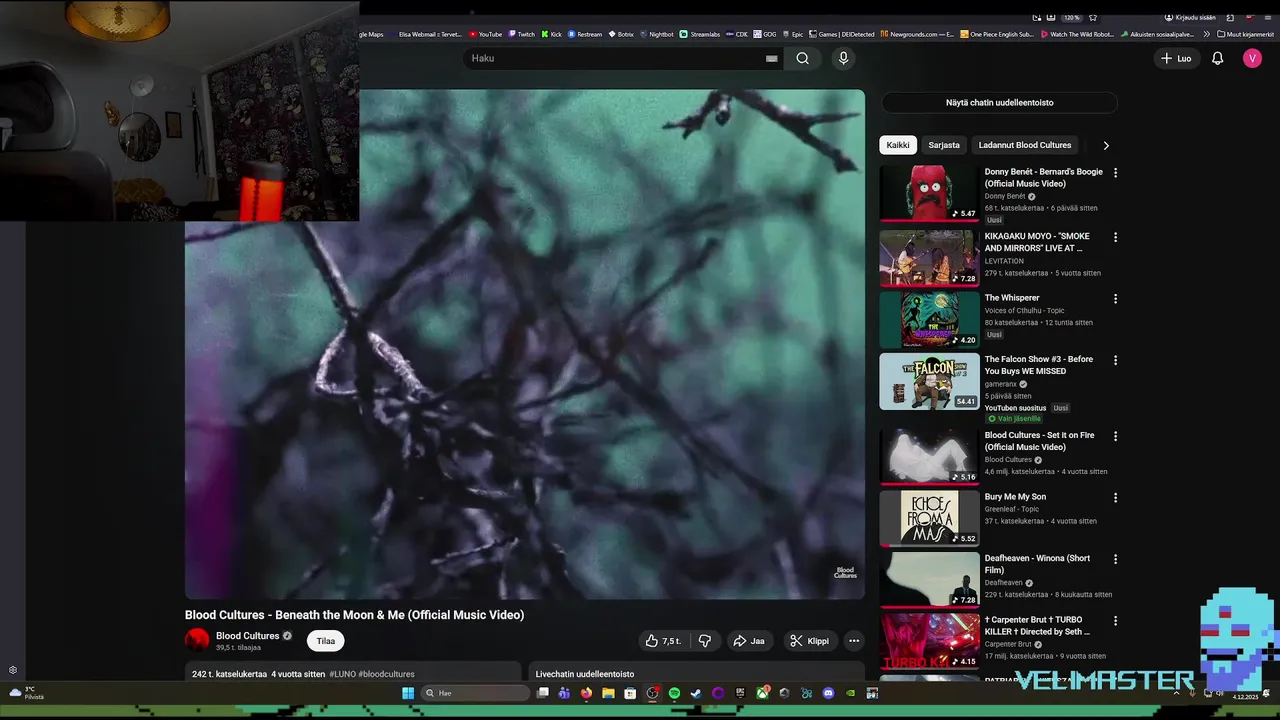Open Spotify from the taskbar
The height and width of the screenshot is (720, 1280).
674,693
